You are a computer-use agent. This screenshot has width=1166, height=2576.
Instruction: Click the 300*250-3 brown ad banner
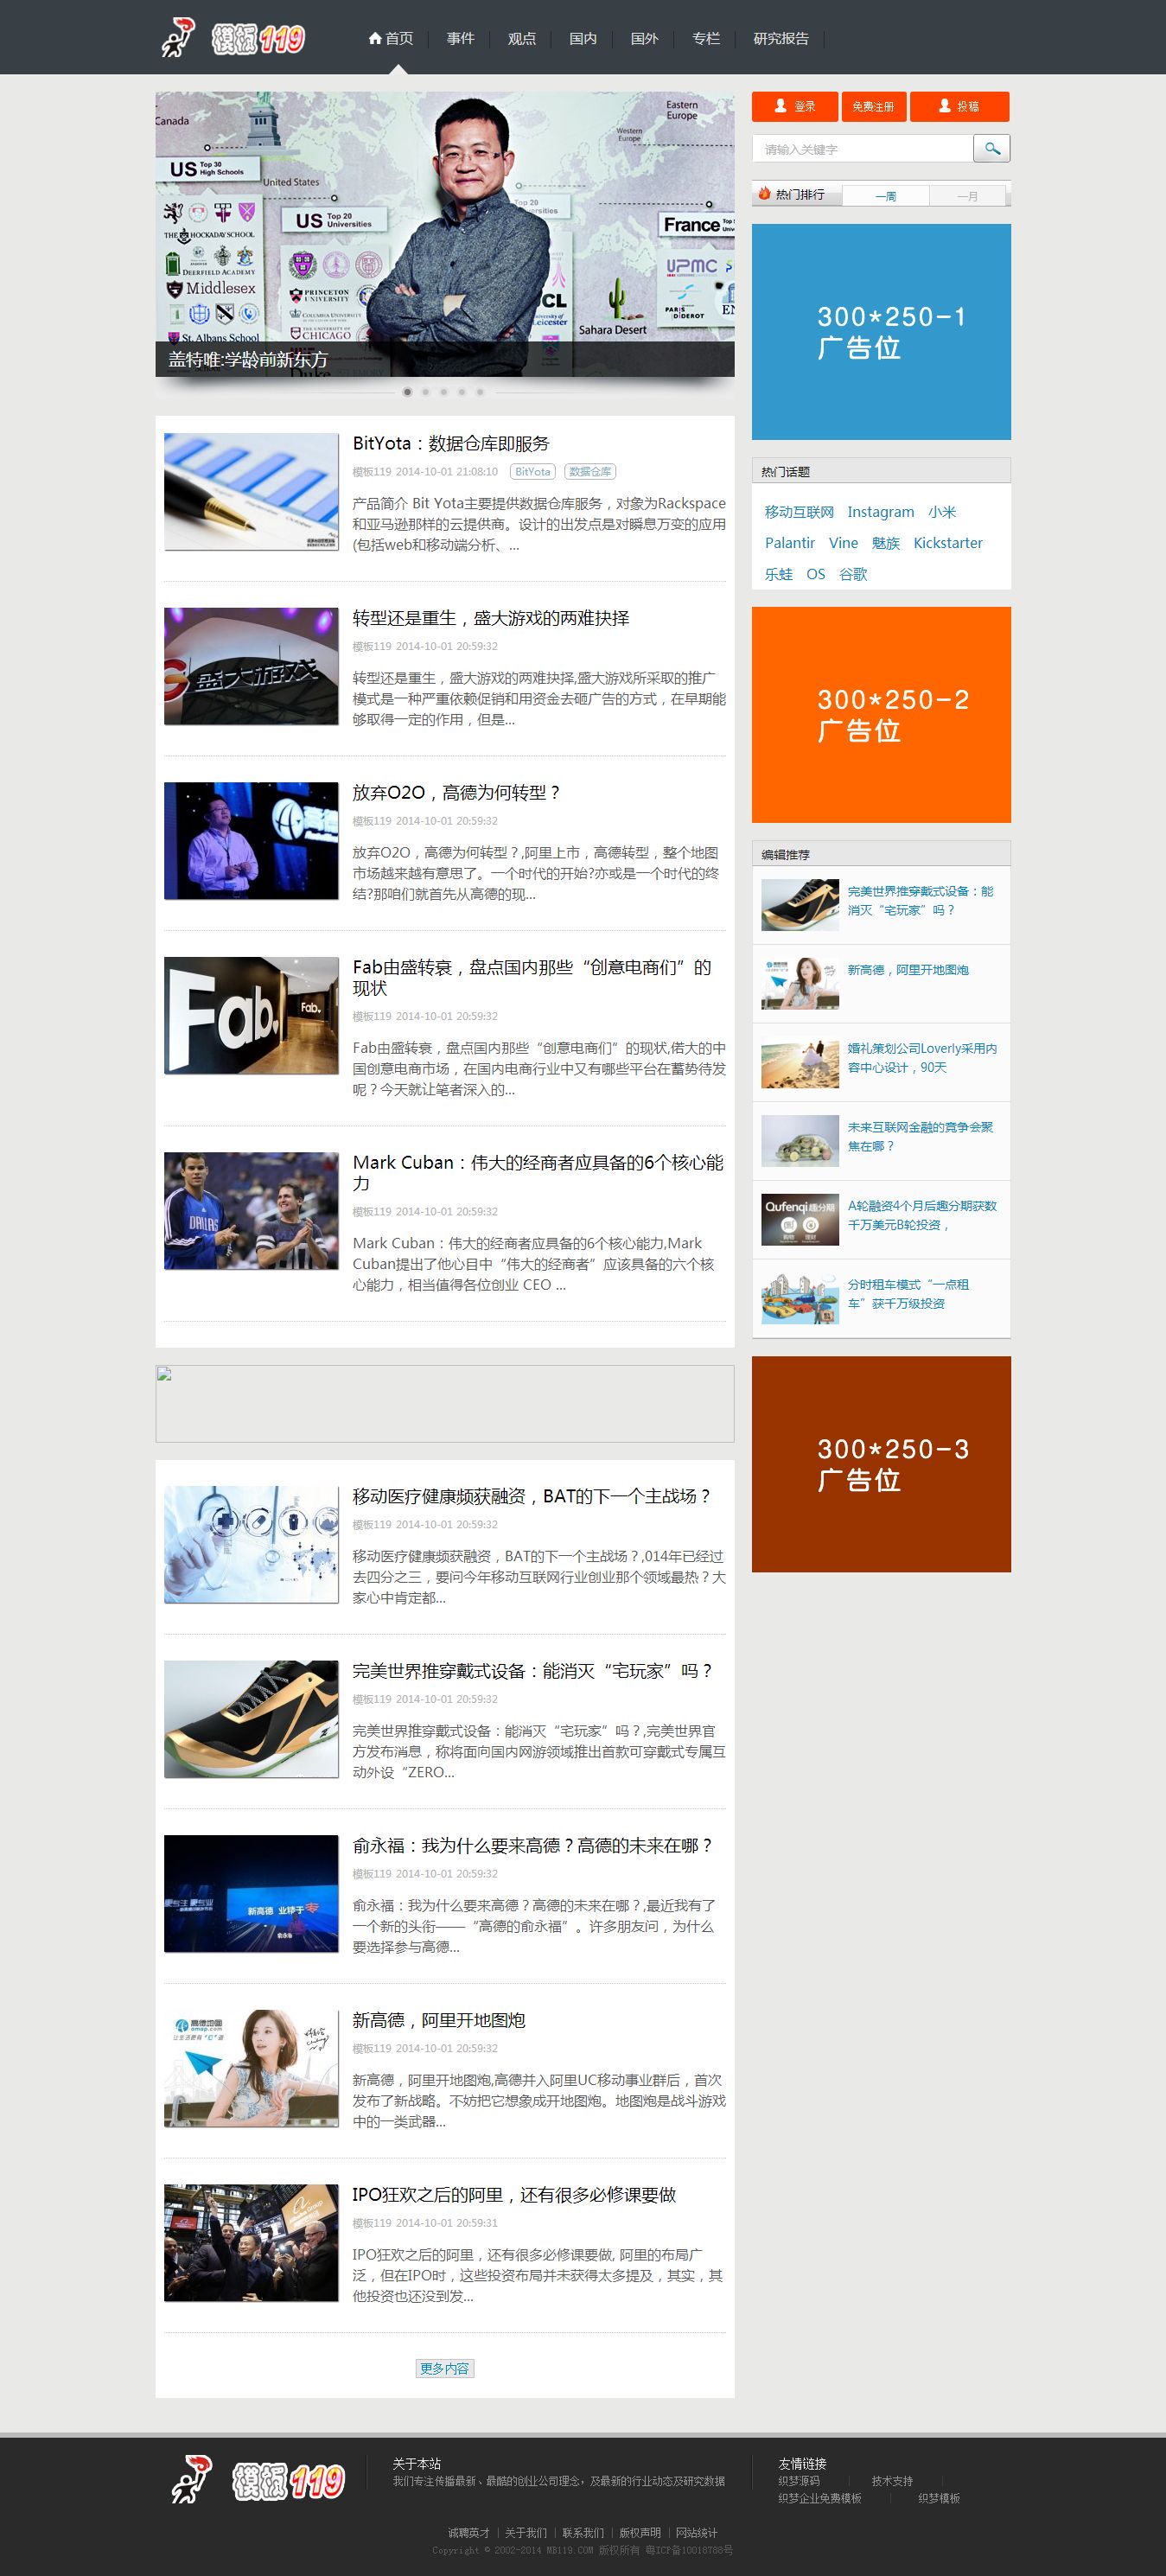tap(881, 1464)
